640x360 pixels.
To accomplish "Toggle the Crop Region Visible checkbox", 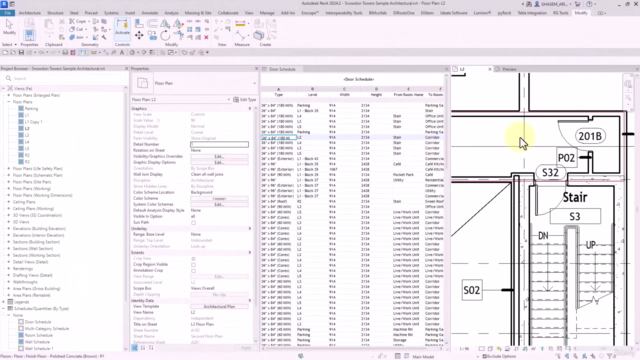I will click(193, 264).
